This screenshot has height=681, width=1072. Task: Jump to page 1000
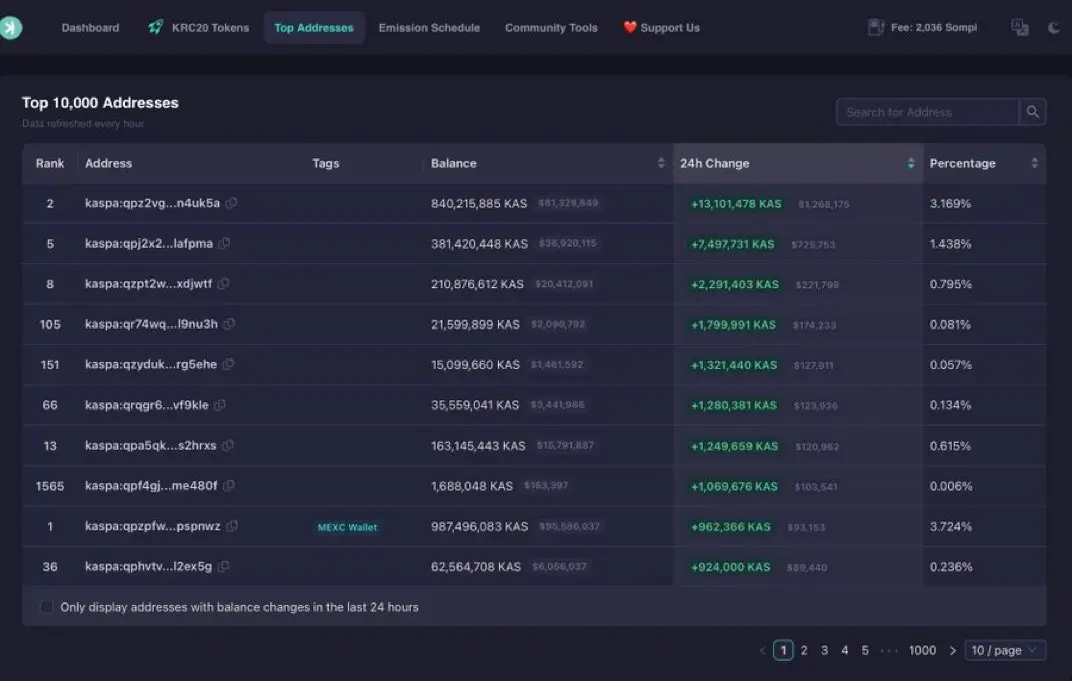click(x=922, y=650)
